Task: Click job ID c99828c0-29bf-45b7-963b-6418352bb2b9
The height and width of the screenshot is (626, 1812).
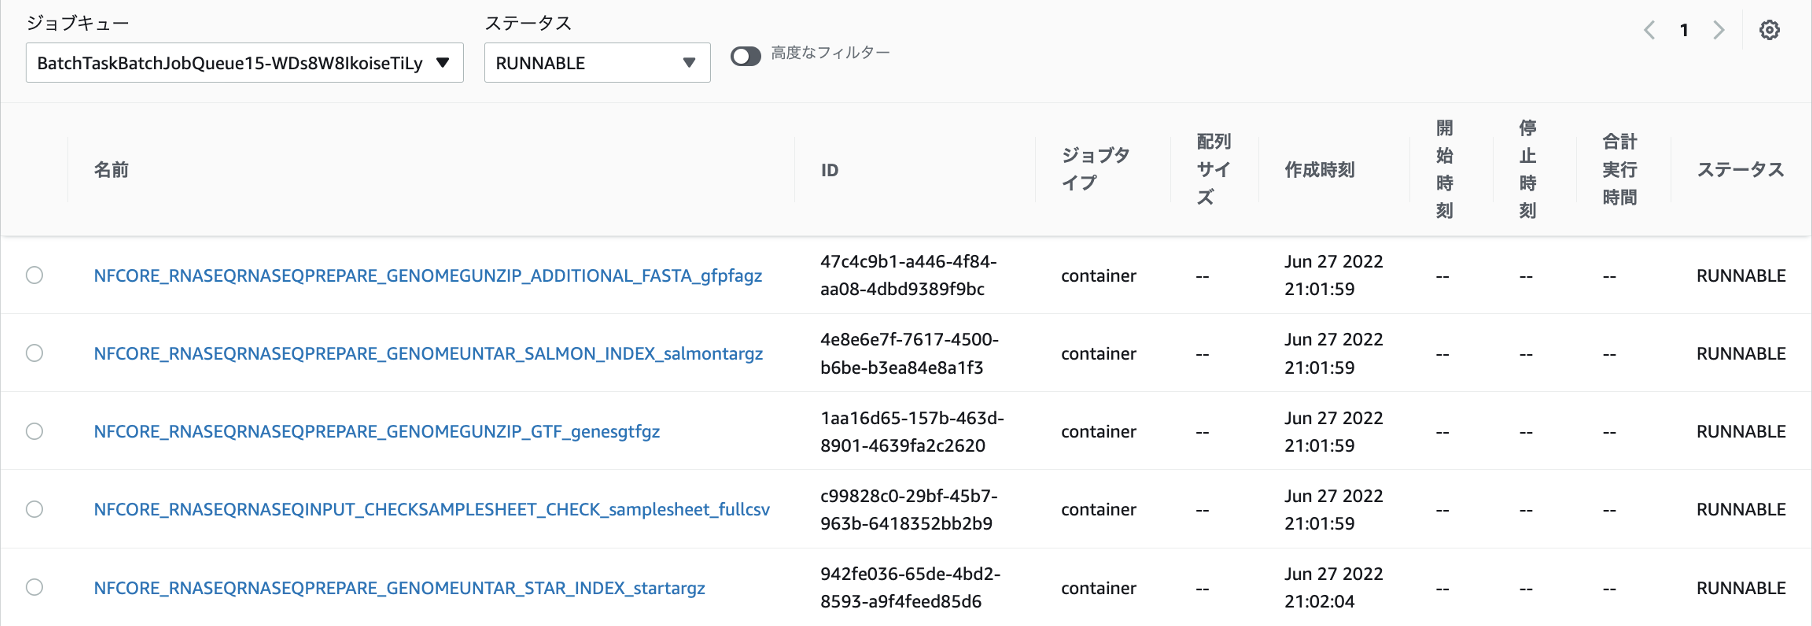Action: (909, 509)
